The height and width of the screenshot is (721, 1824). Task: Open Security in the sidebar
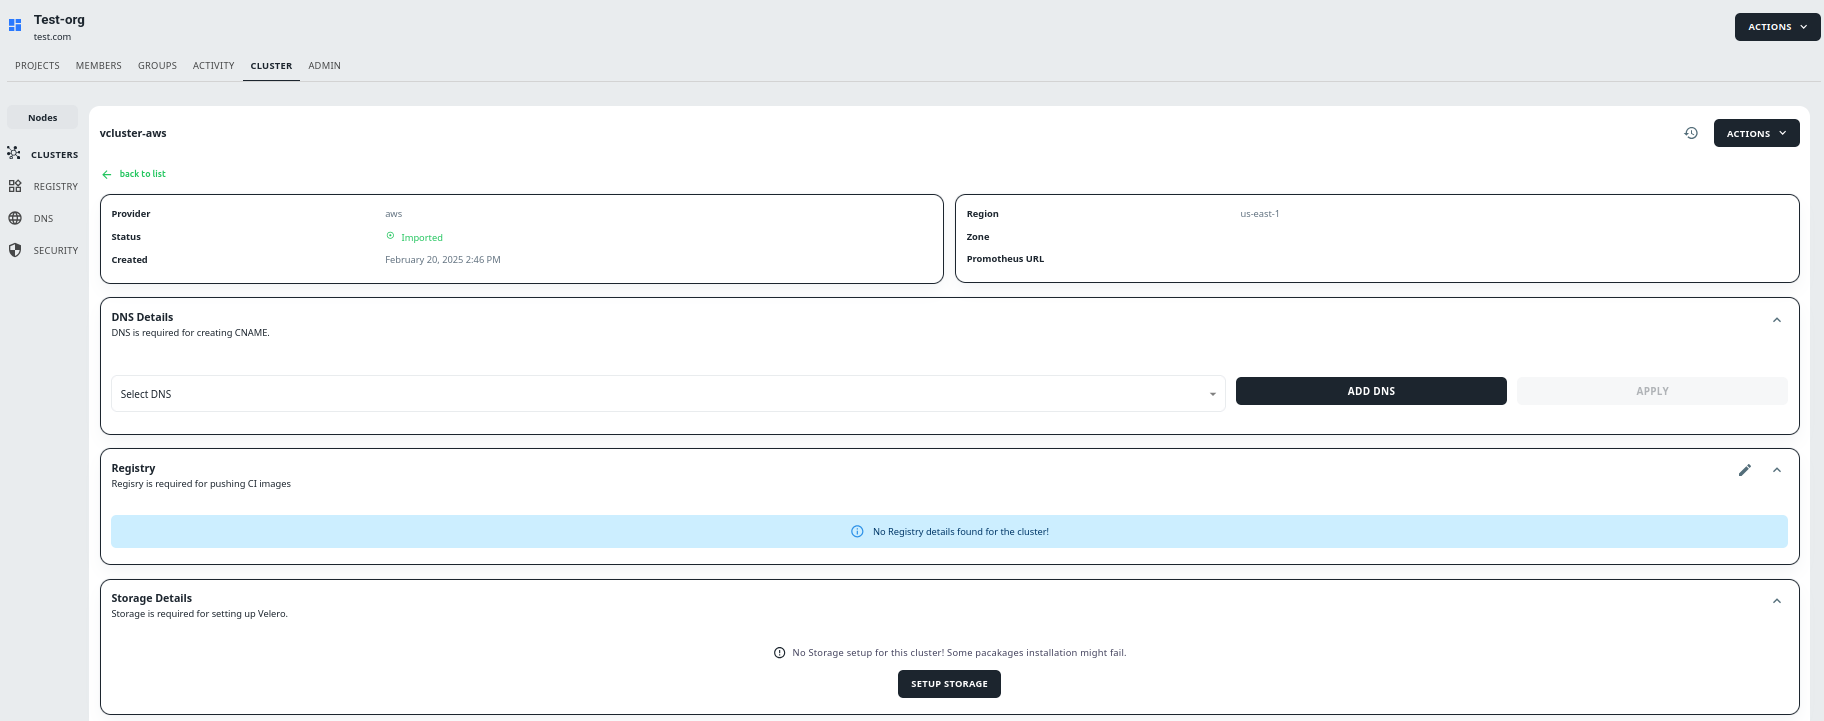coord(56,251)
